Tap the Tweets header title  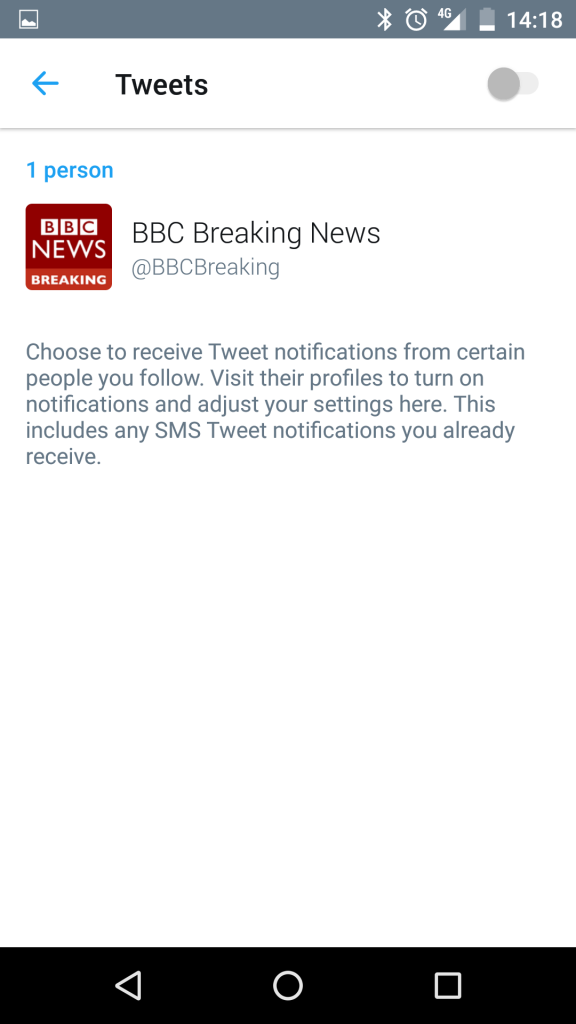(161, 84)
